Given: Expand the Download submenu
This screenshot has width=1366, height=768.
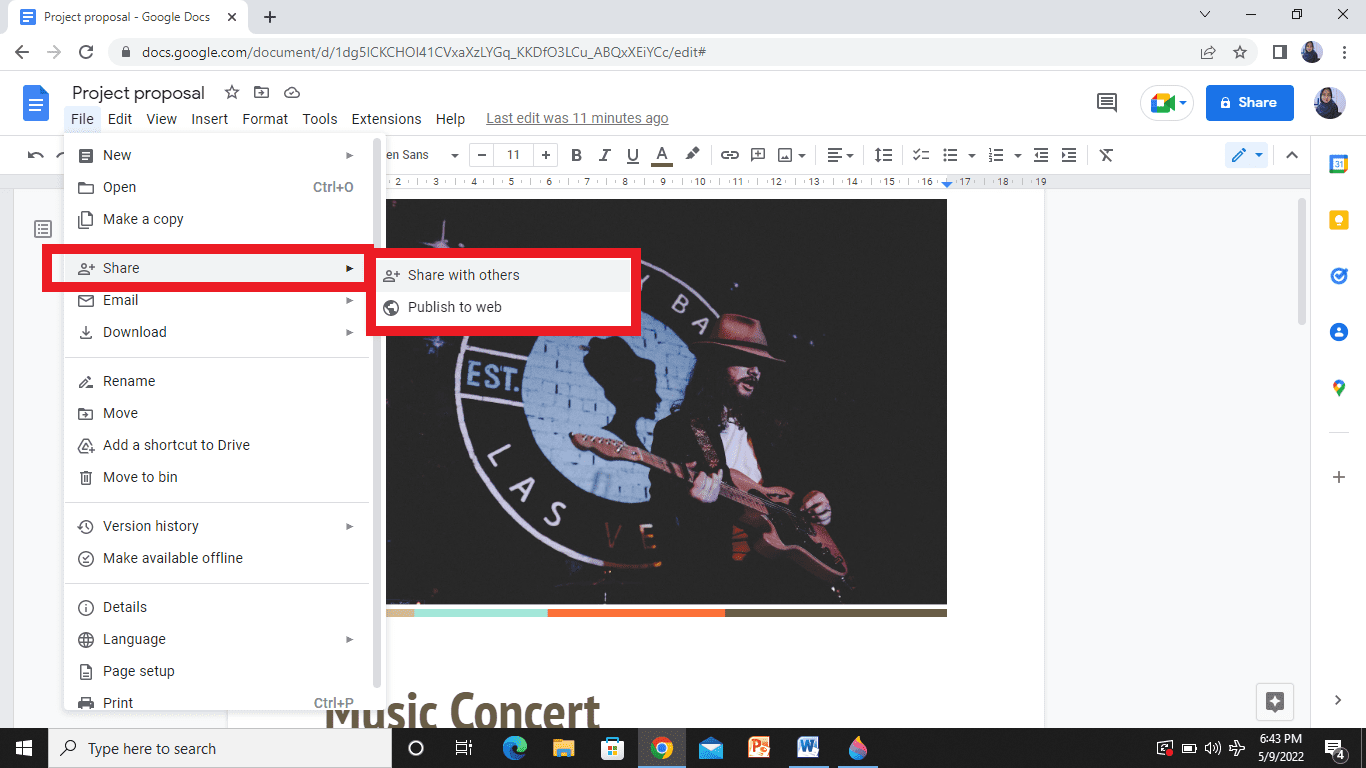Looking at the screenshot, I should pos(135,331).
